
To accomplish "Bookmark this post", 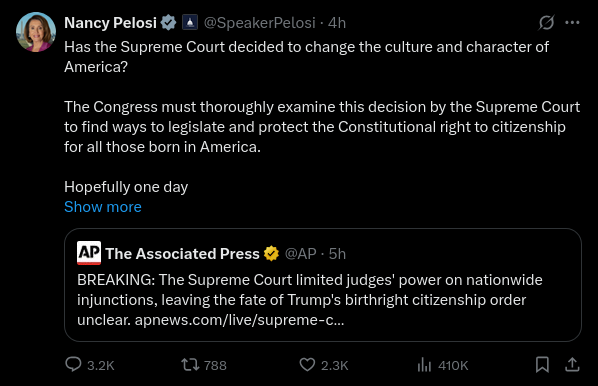I will 542,365.
